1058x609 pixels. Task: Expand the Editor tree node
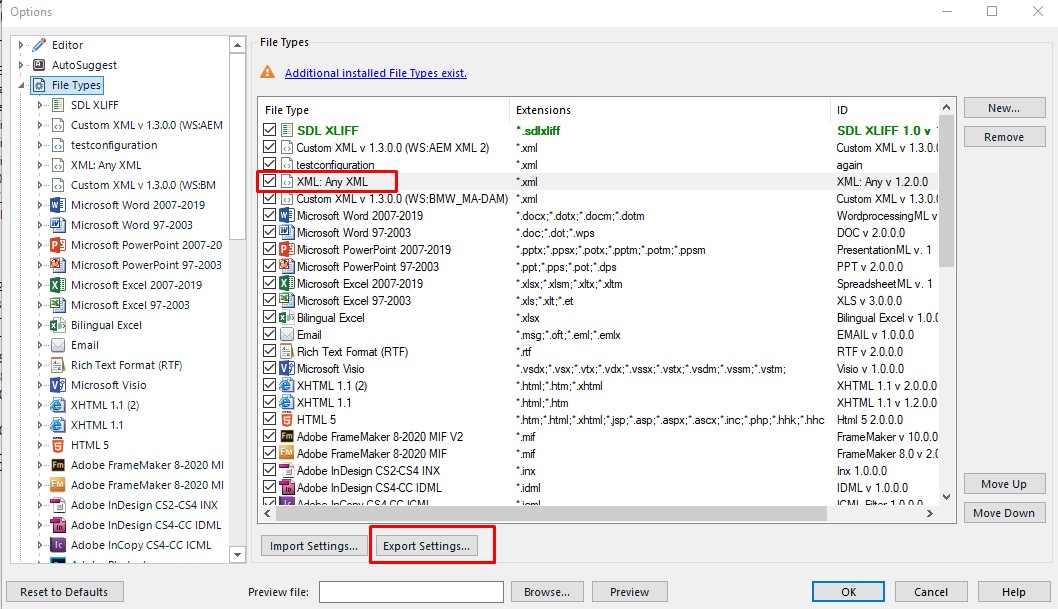[21, 45]
